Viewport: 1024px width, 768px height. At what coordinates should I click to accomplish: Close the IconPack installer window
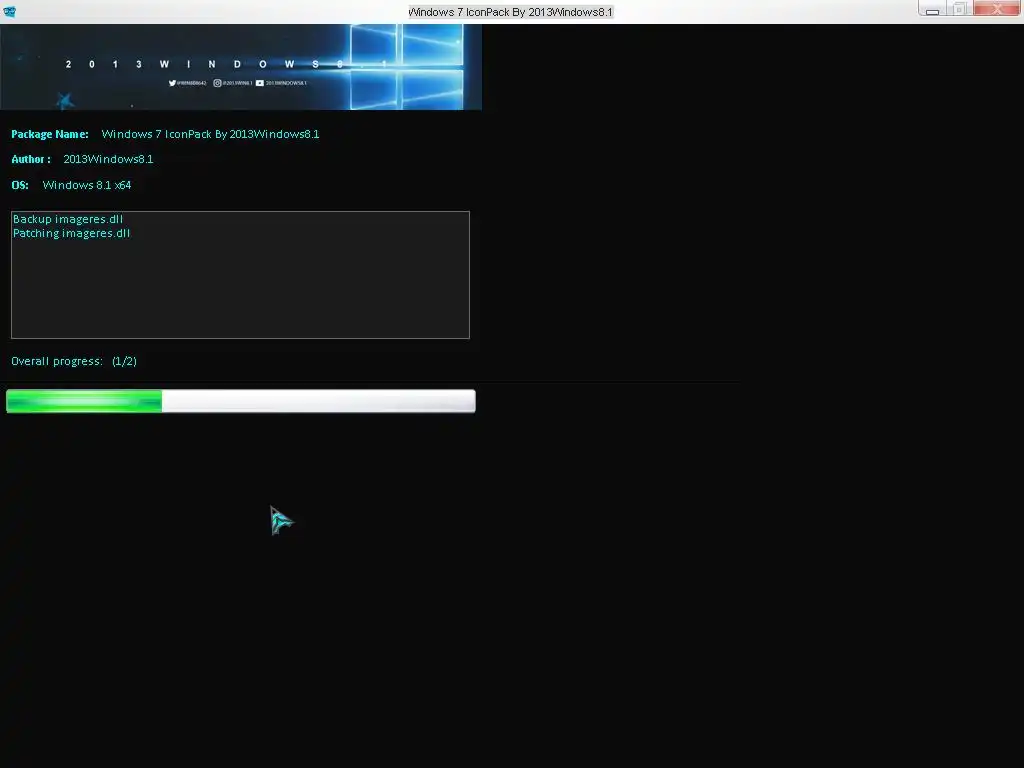(997, 8)
